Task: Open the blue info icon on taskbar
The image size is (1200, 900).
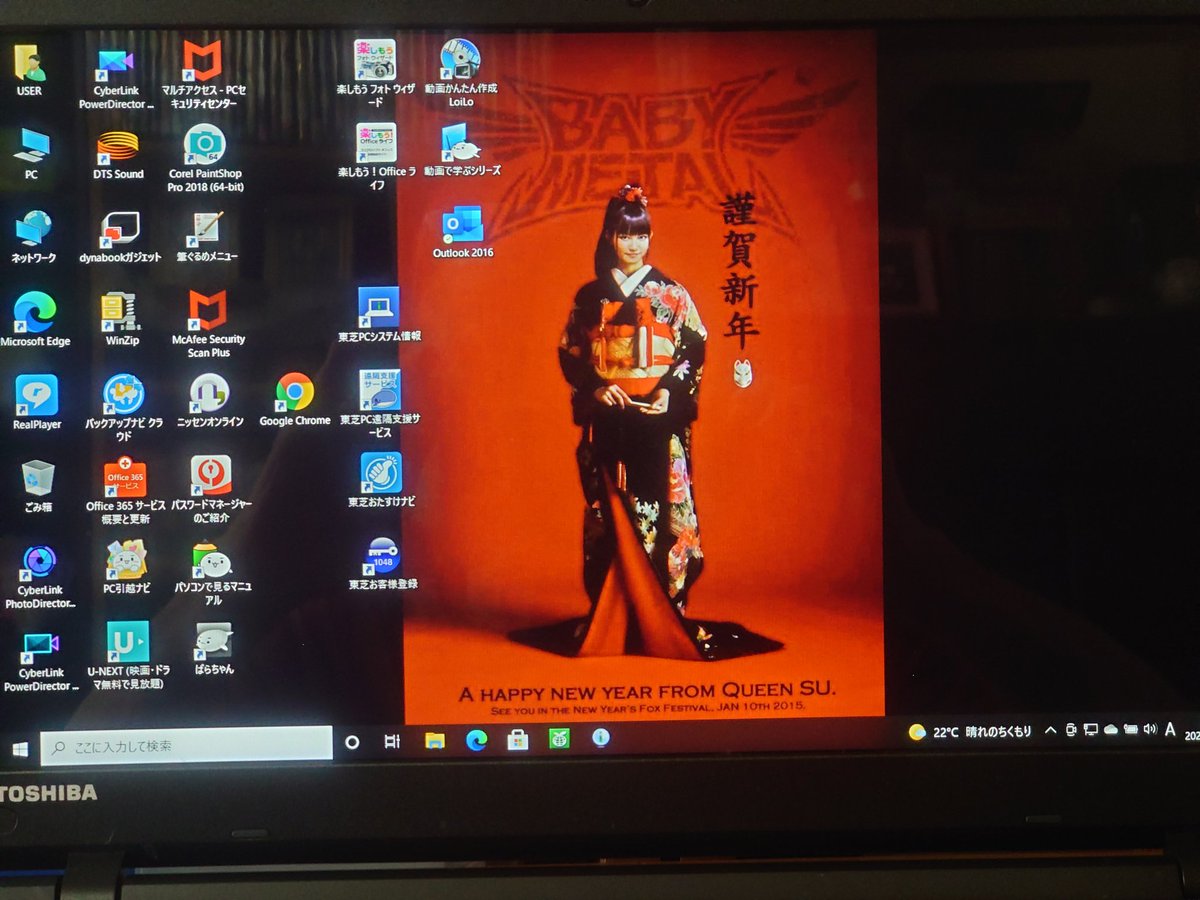Action: [600, 738]
